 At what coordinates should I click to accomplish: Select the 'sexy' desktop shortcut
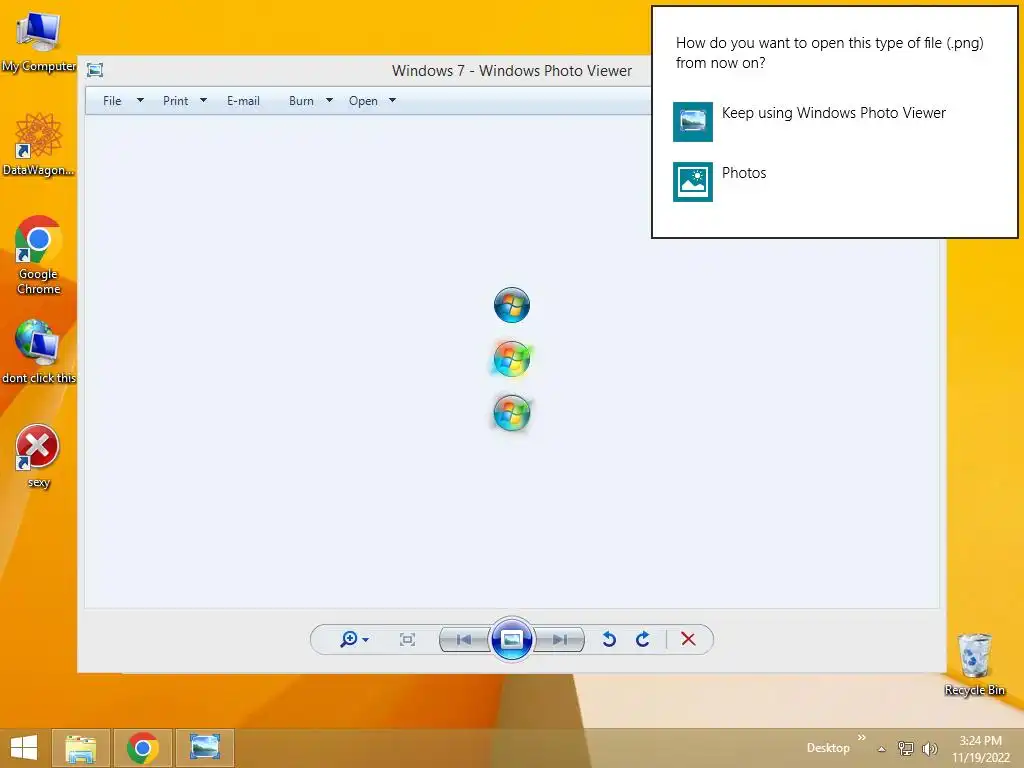click(x=38, y=456)
